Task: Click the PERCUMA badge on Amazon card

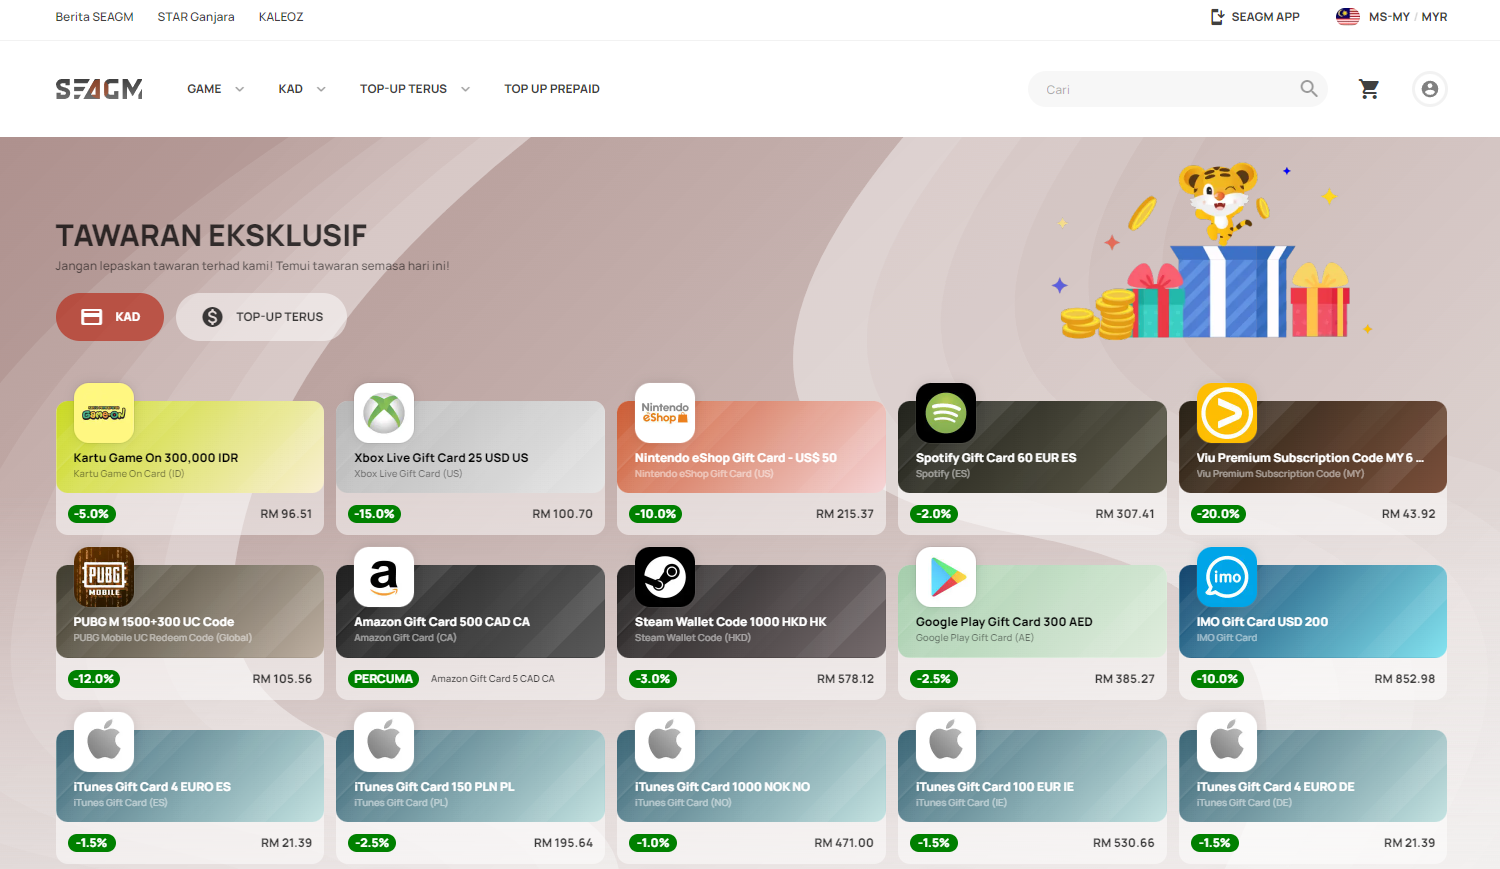Action: click(383, 679)
